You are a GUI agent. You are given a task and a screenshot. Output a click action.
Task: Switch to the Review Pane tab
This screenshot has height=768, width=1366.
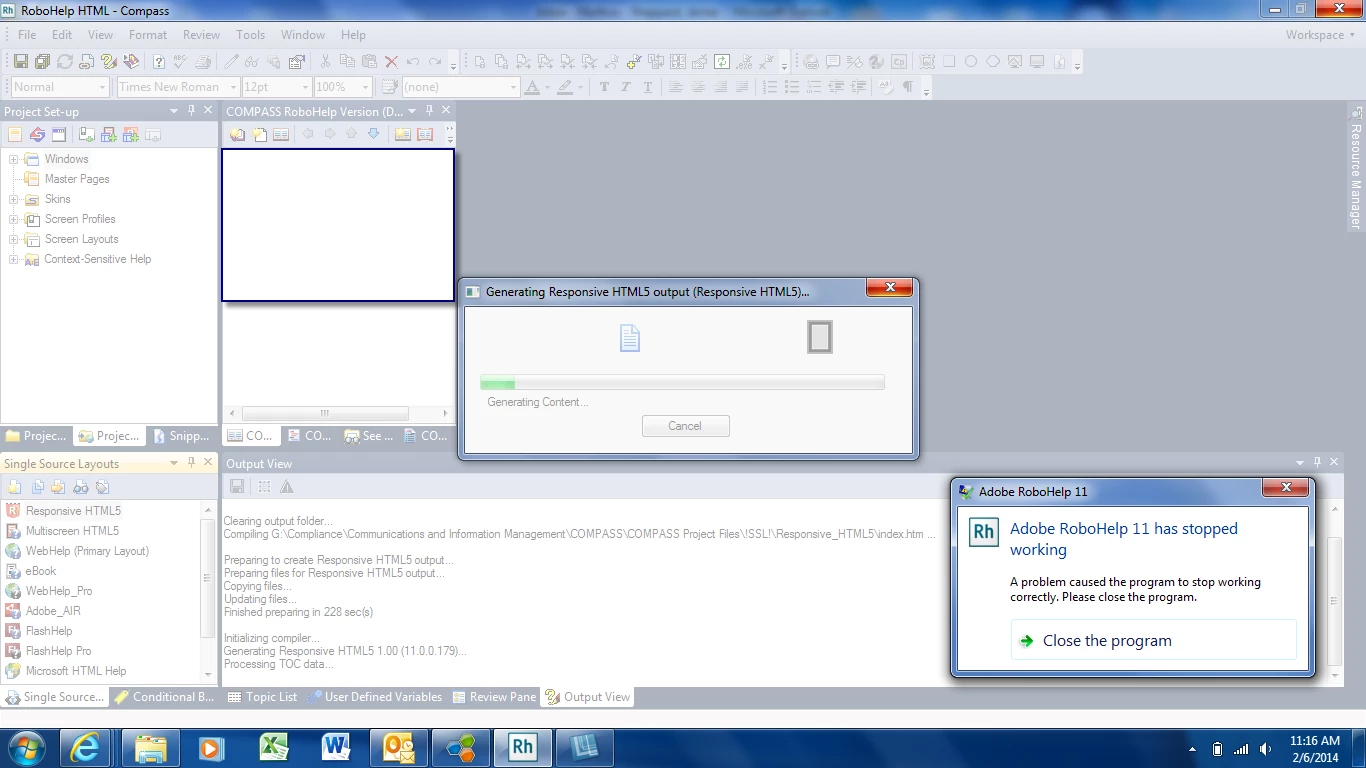(x=494, y=697)
